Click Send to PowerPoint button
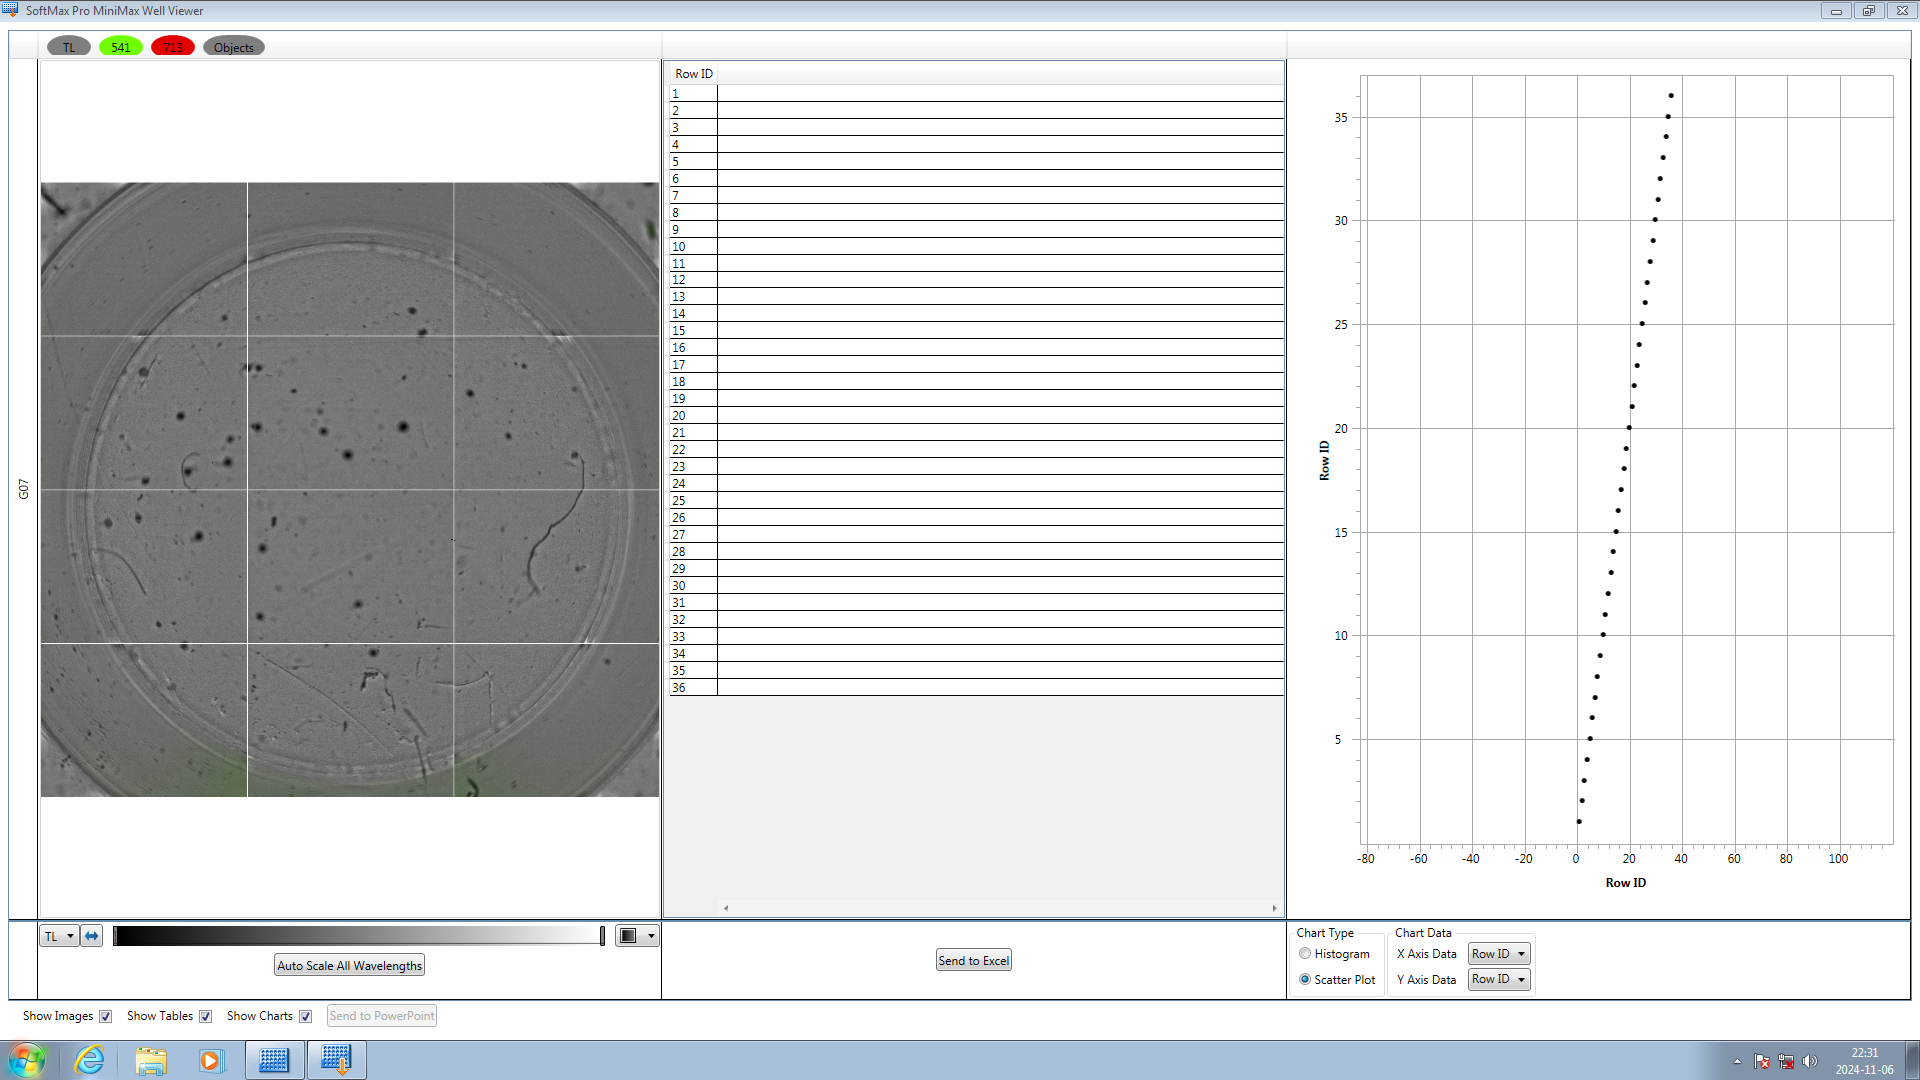The image size is (1920, 1080). [x=382, y=1016]
